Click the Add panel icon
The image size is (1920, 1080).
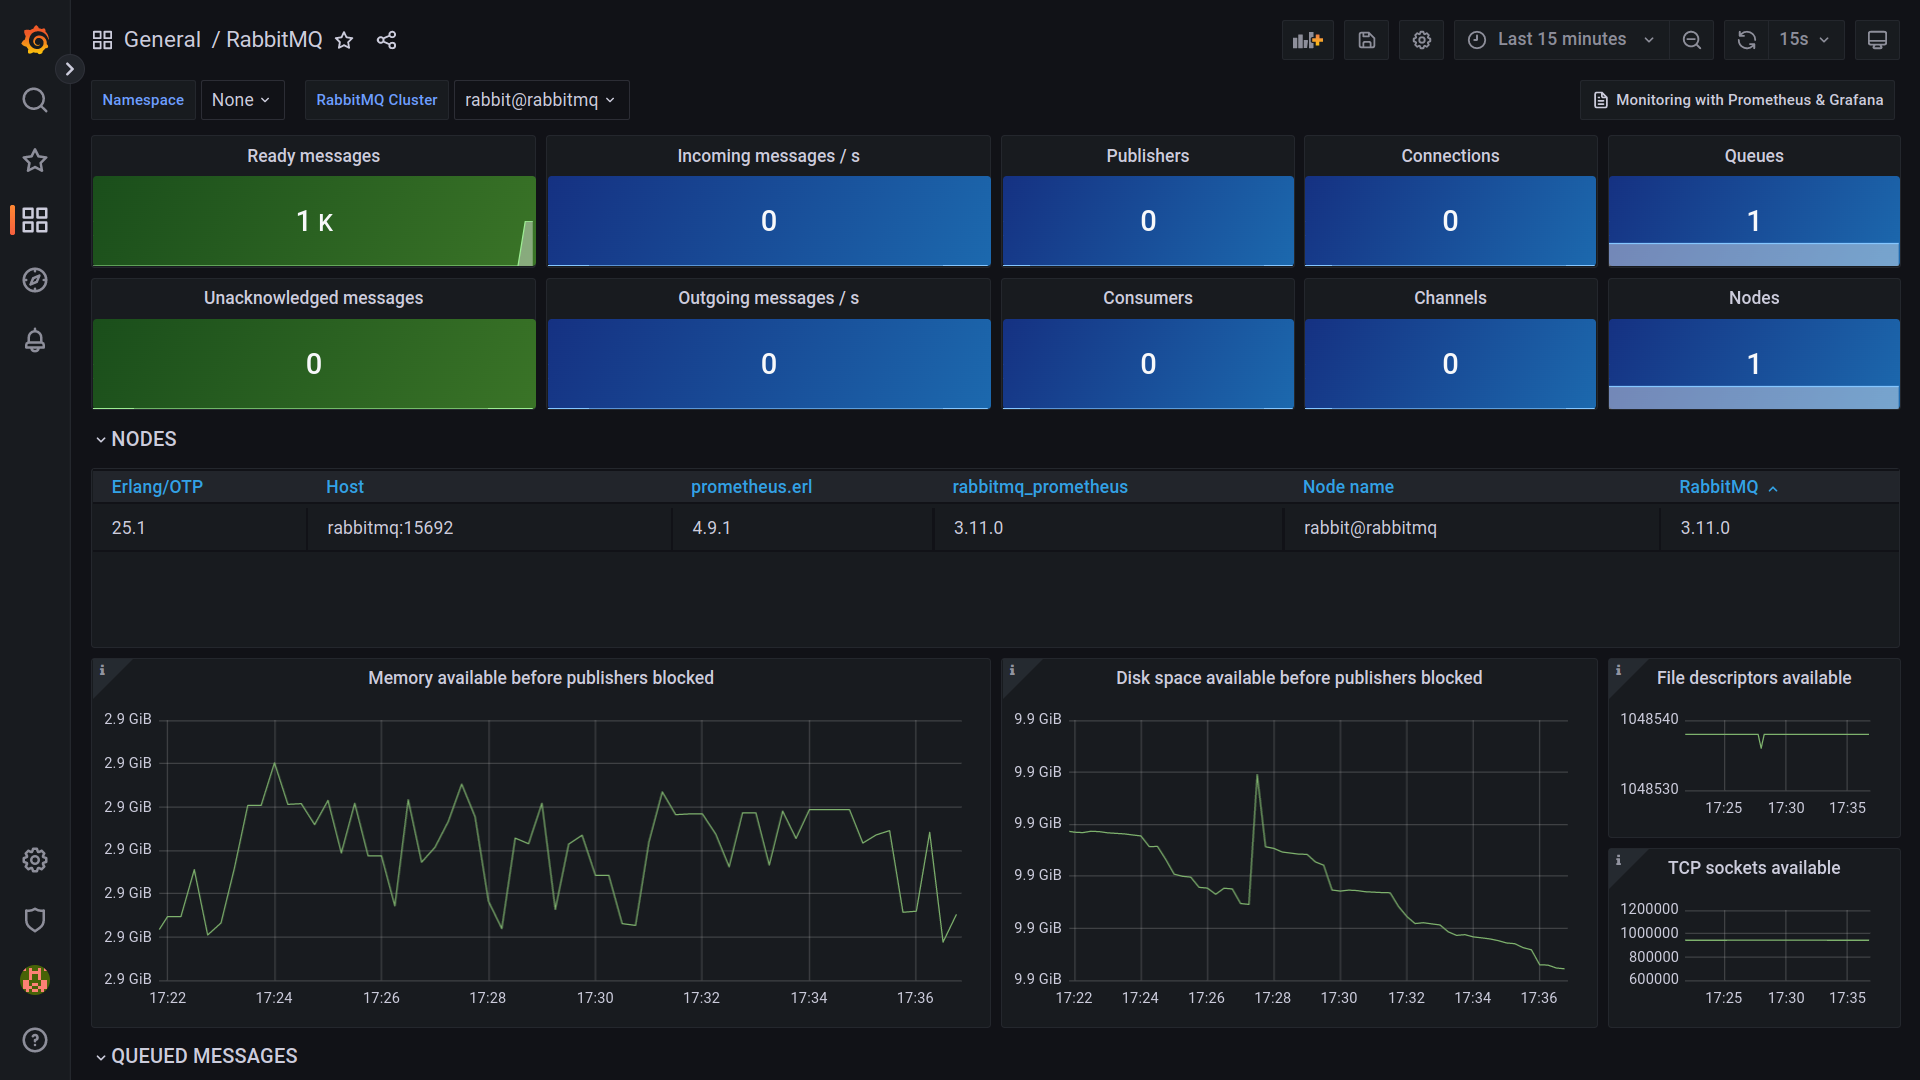click(x=1307, y=40)
